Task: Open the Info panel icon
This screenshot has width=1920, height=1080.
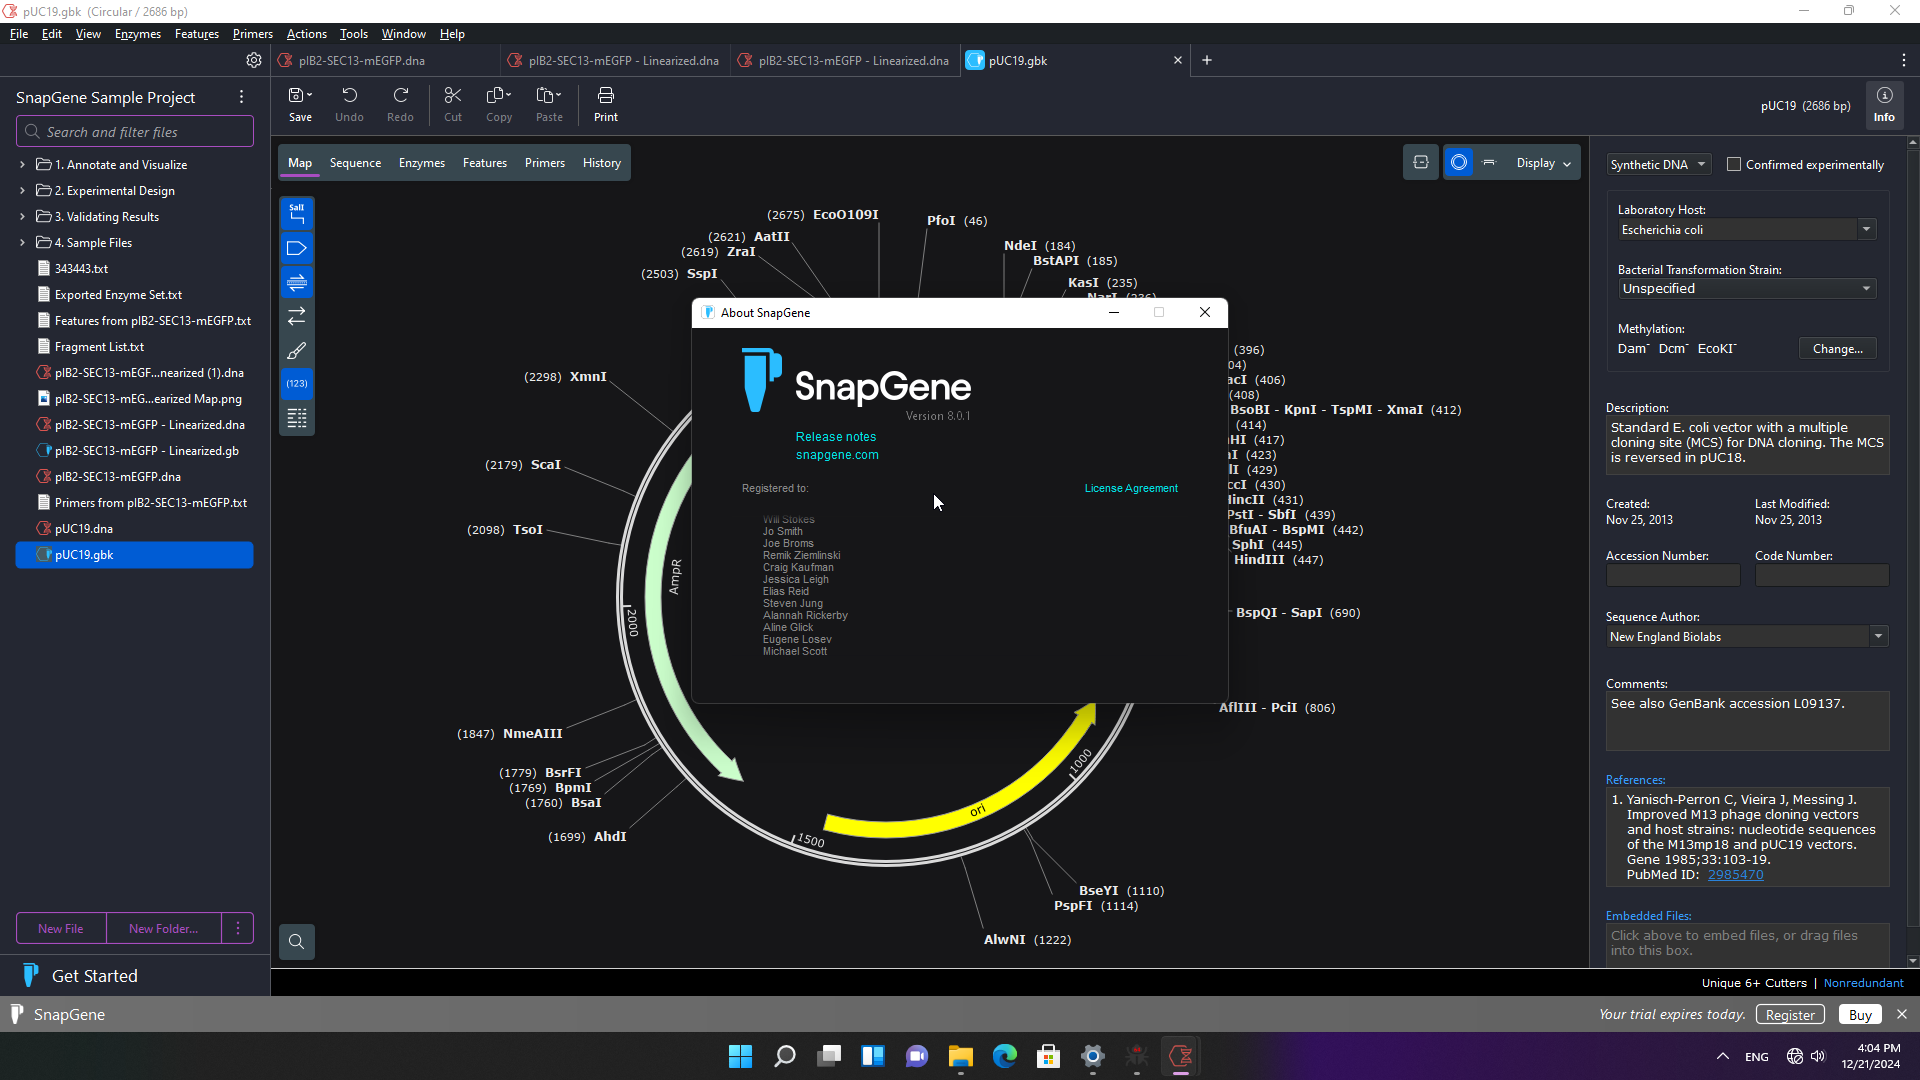Action: tap(1884, 104)
